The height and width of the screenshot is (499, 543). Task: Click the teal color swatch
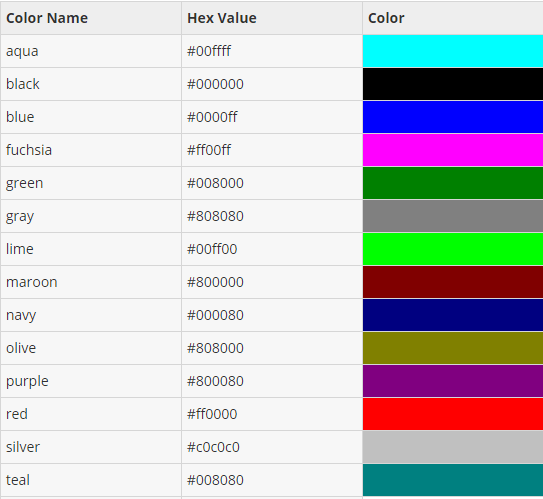coord(453,480)
